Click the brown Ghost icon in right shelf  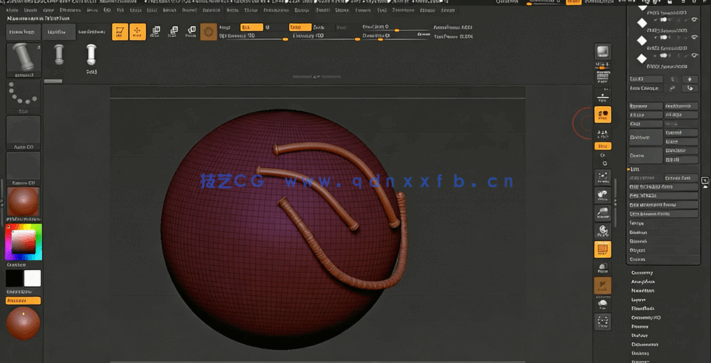coord(603,286)
